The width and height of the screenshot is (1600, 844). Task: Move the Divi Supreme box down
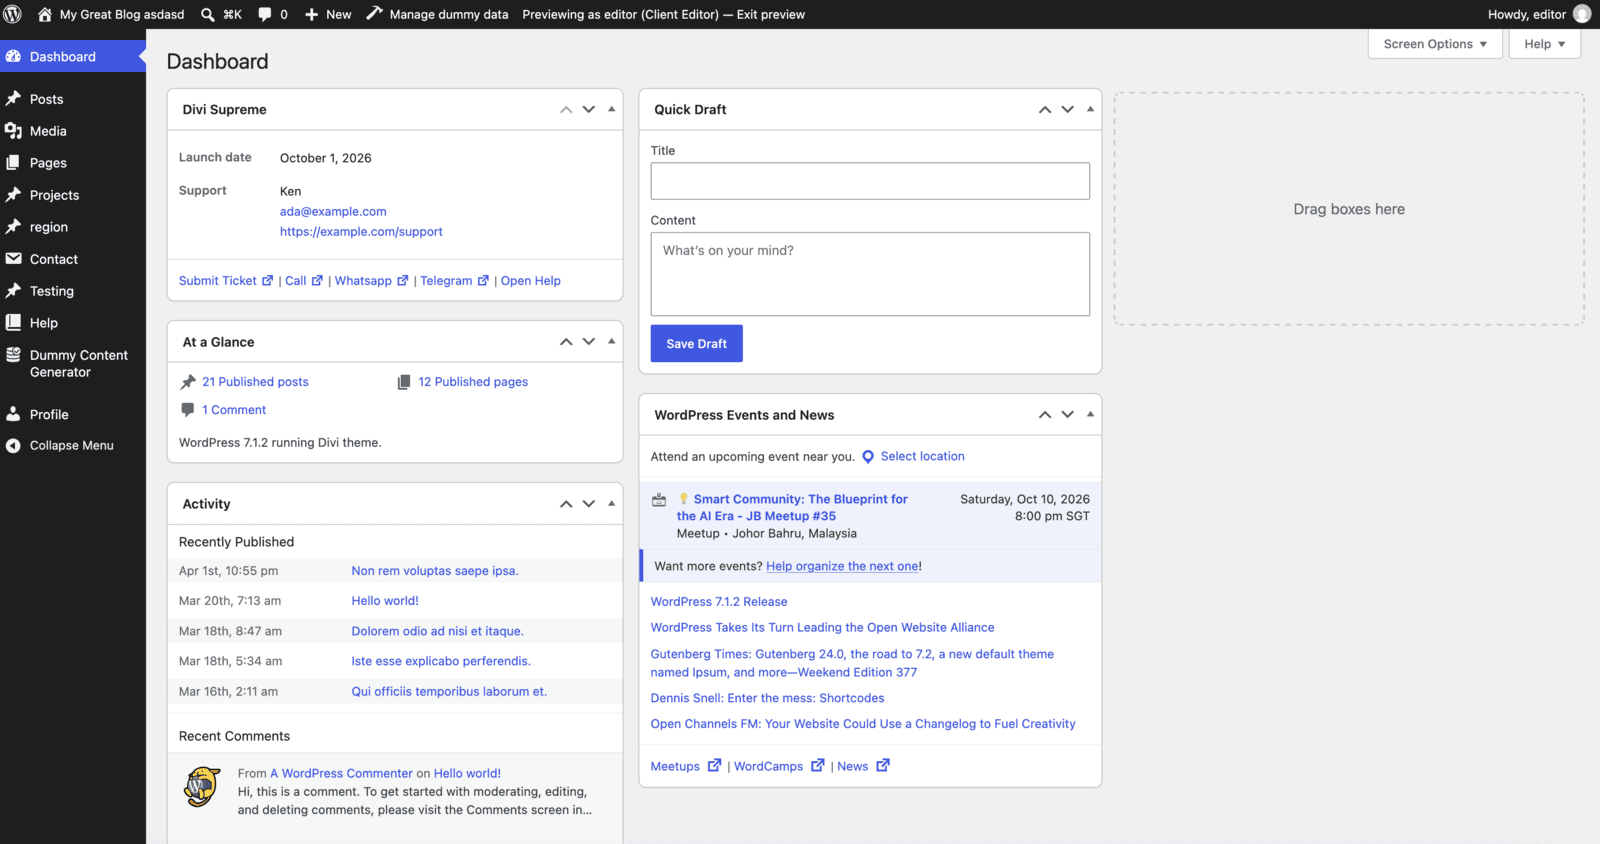(589, 109)
